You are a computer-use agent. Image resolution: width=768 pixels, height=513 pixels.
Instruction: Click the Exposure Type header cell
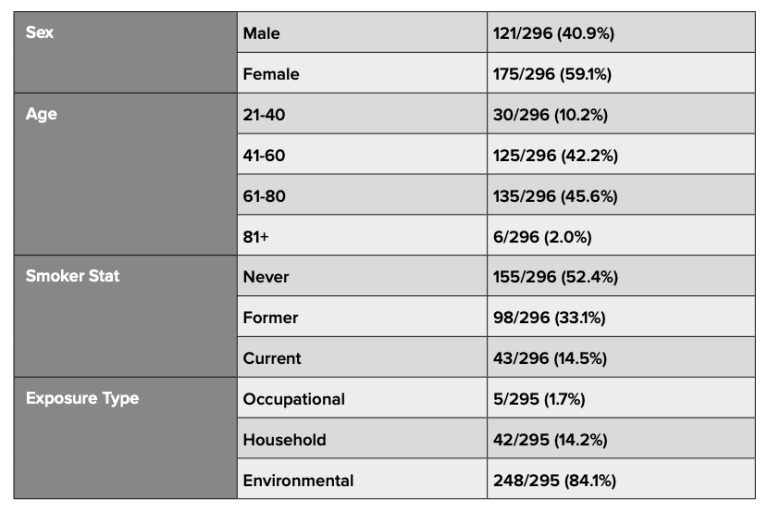point(126,438)
